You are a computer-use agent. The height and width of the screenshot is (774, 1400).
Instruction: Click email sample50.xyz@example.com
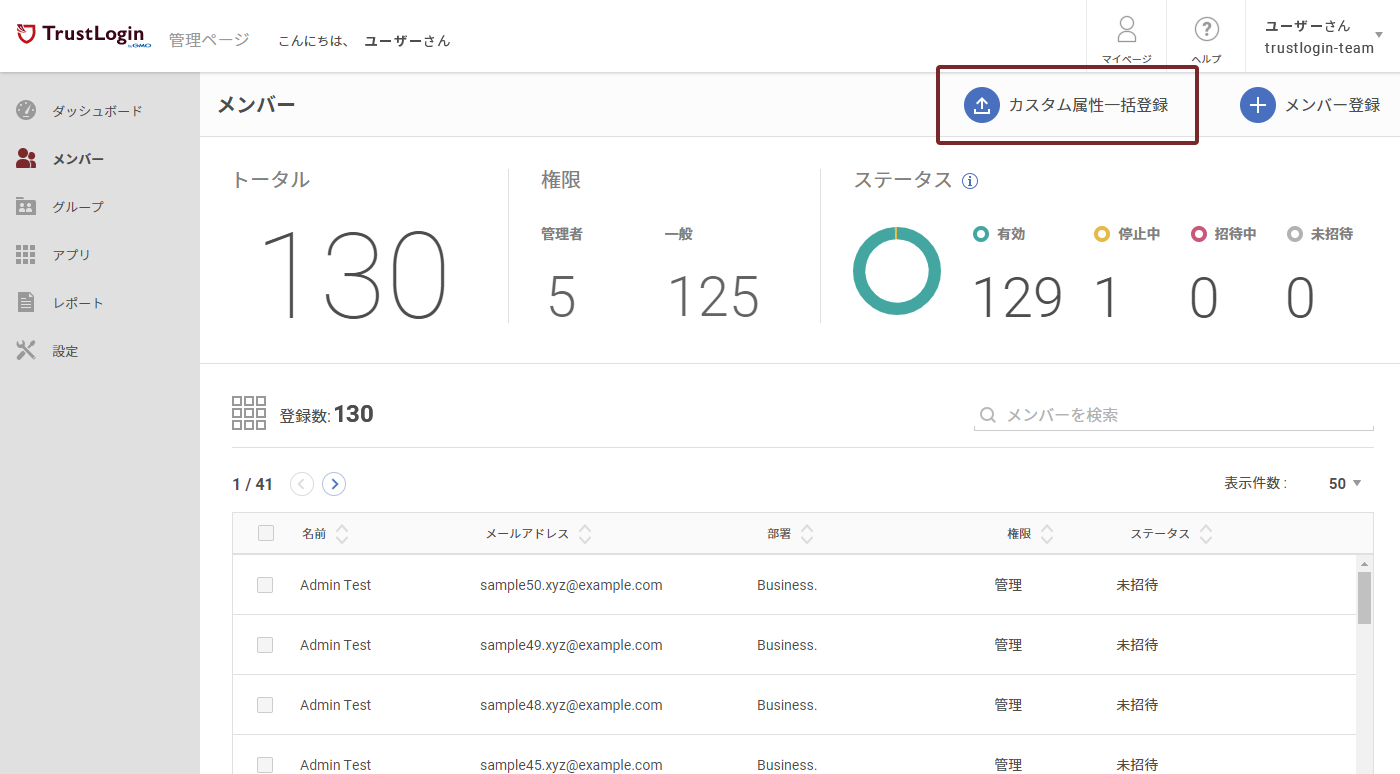(x=571, y=585)
